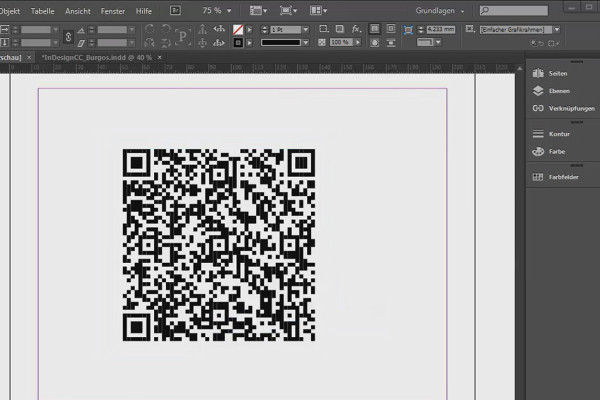Open the Tabelle menu
600x400 pixels.
coord(42,11)
